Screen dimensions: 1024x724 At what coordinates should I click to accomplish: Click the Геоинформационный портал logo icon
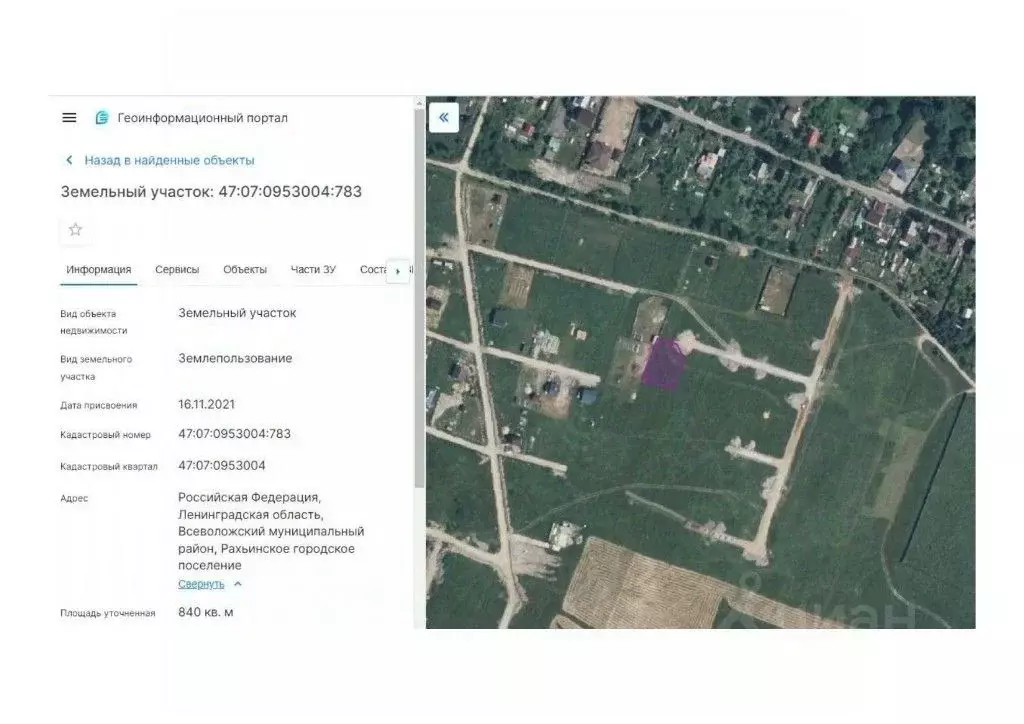click(101, 118)
